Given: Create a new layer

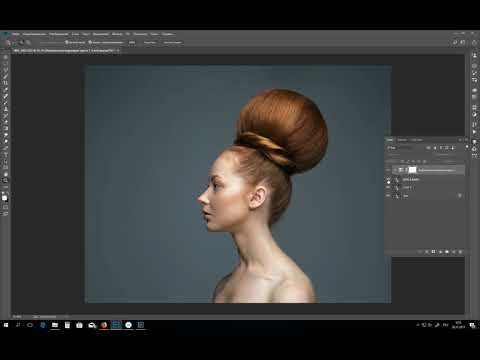Looking at the screenshot, I should tap(454, 252).
